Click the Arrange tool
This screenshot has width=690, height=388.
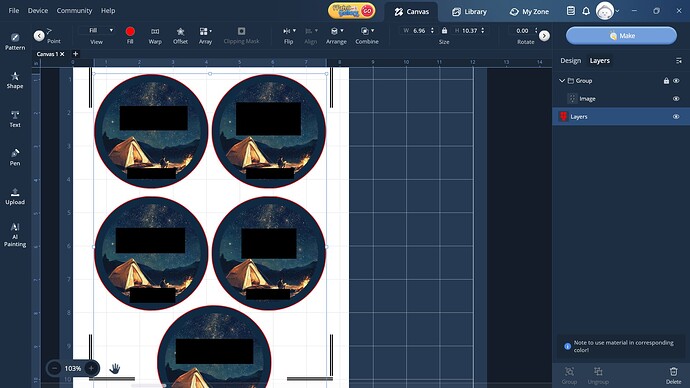click(336, 36)
